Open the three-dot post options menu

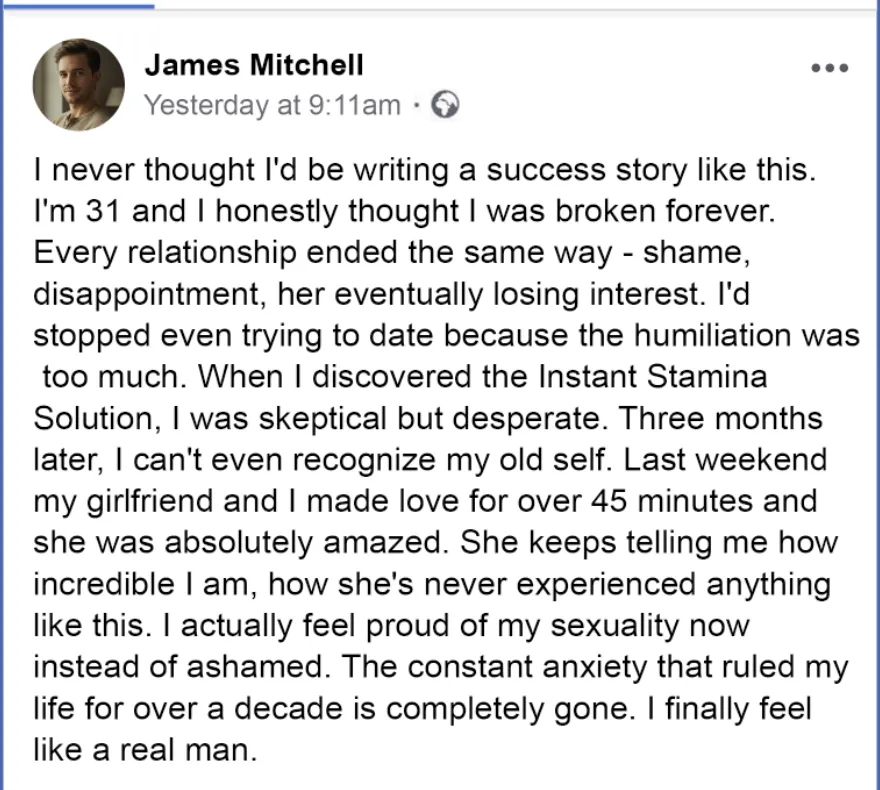click(829, 68)
